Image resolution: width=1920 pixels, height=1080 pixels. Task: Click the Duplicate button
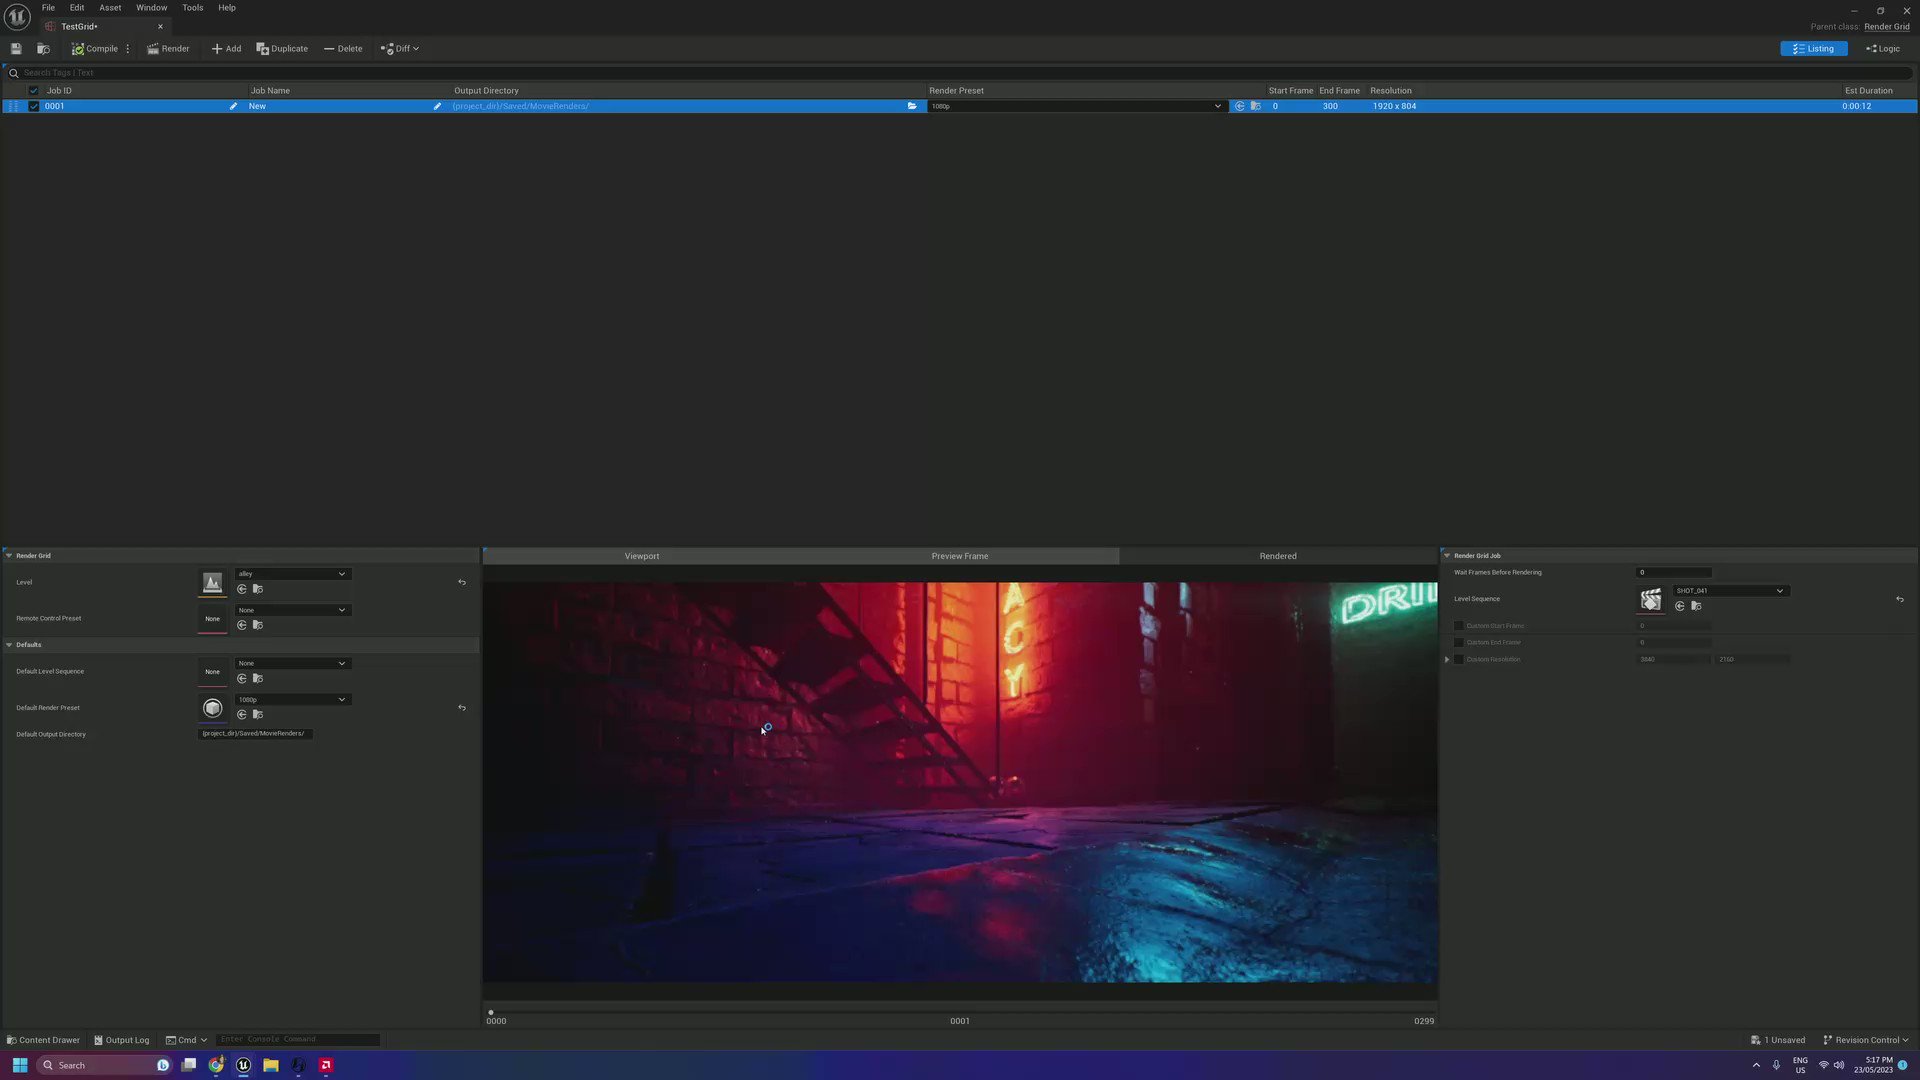click(x=283, y=48)
